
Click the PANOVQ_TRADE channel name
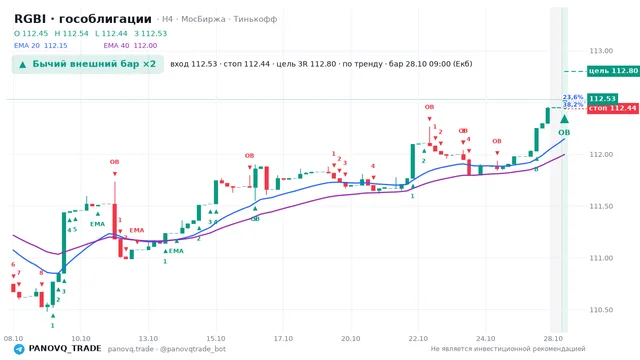[x=65, y=349]
